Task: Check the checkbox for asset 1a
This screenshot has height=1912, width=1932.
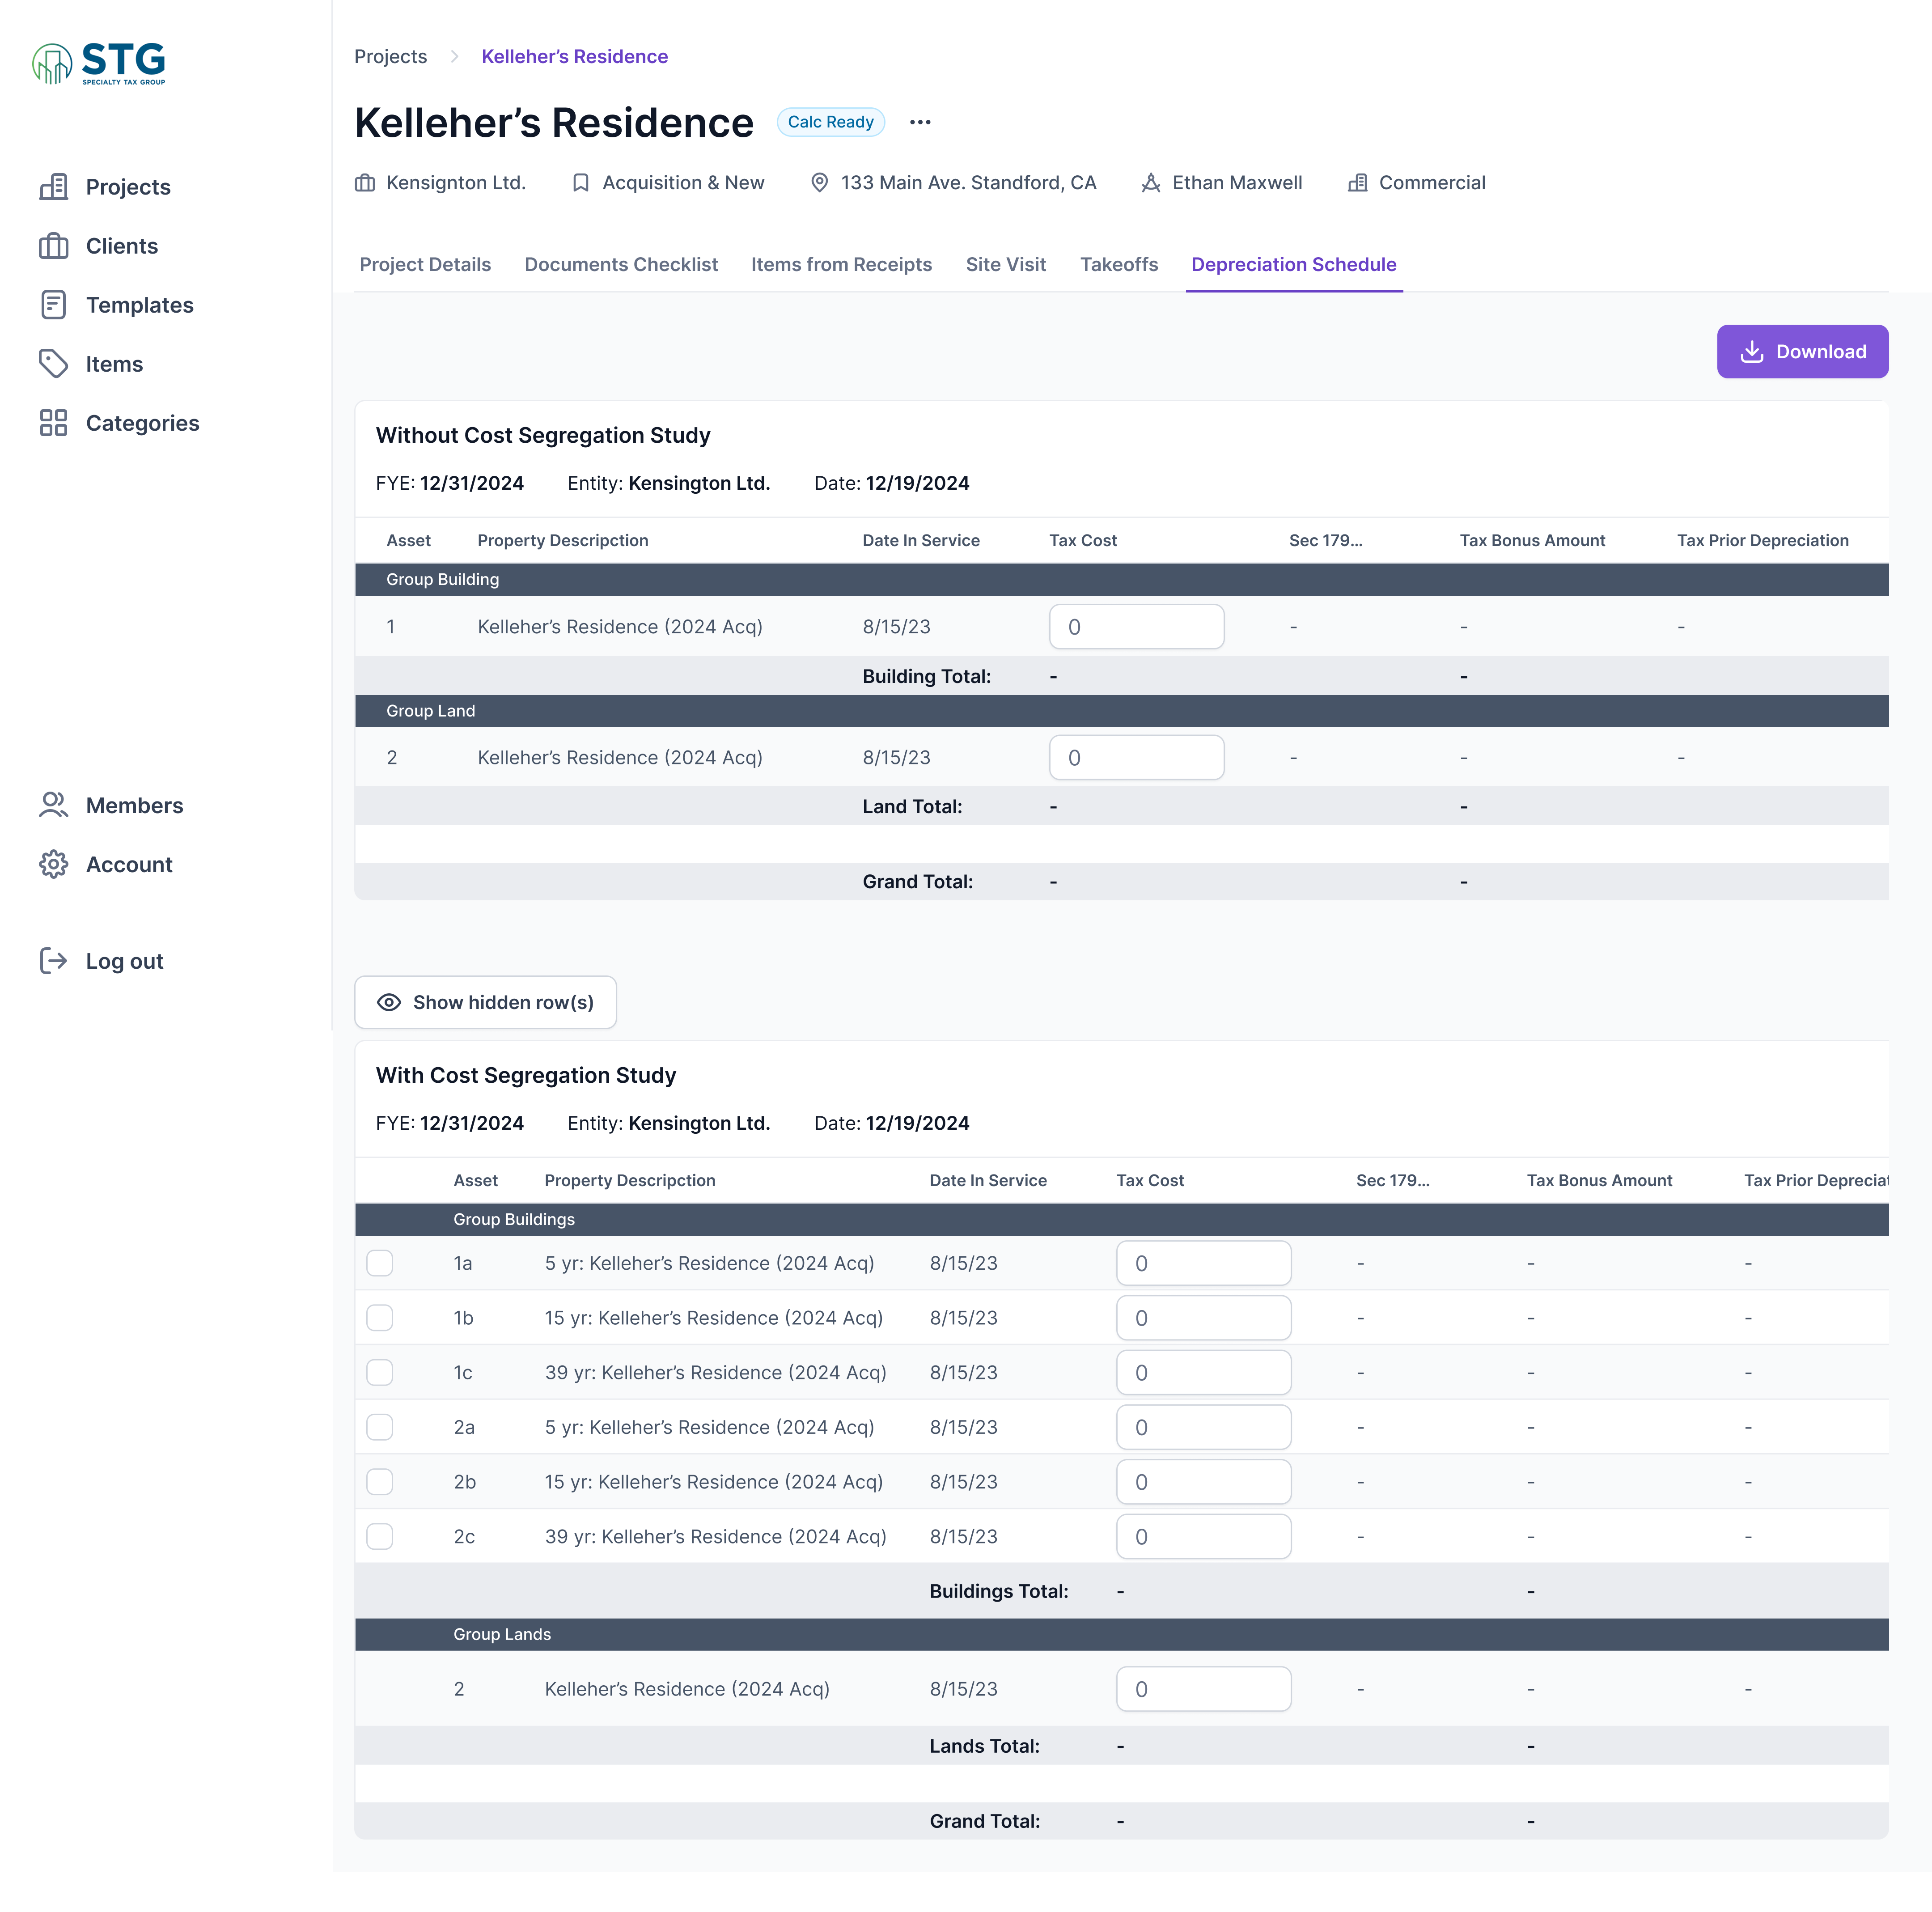Action: (380, 1263)
